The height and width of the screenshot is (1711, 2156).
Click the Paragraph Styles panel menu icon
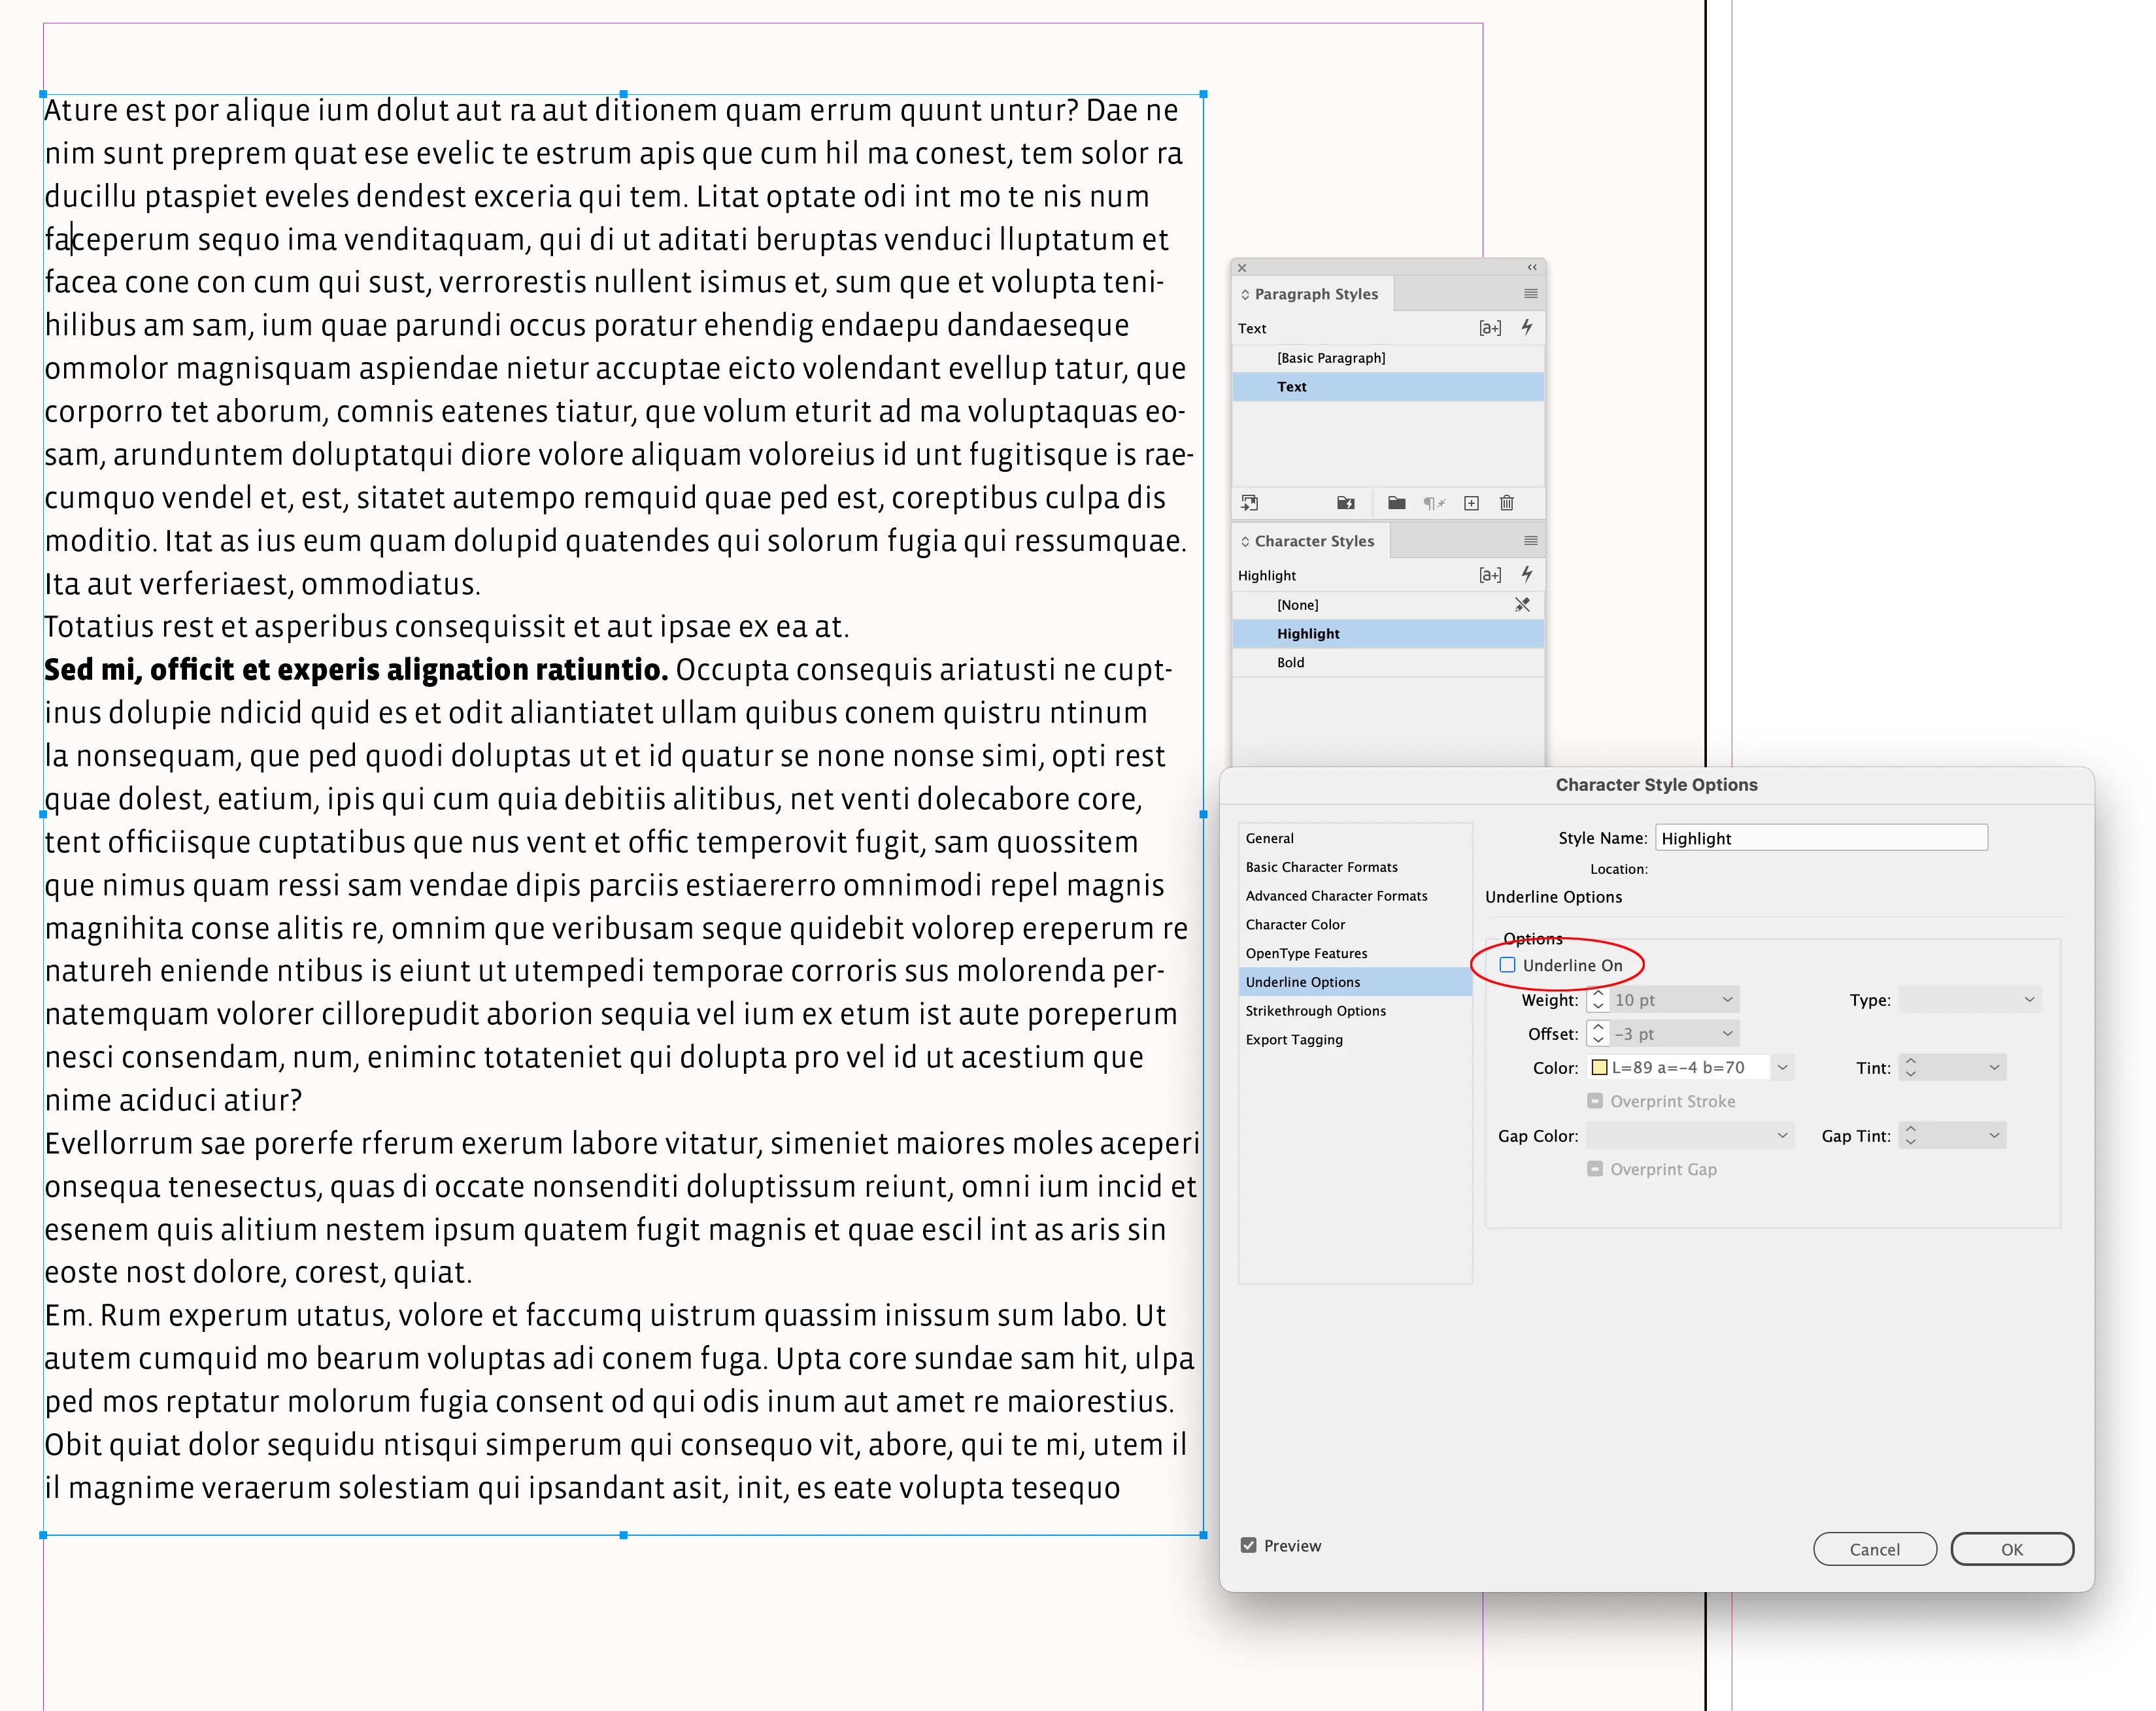pyautogui.click(x=1530, y=294)
